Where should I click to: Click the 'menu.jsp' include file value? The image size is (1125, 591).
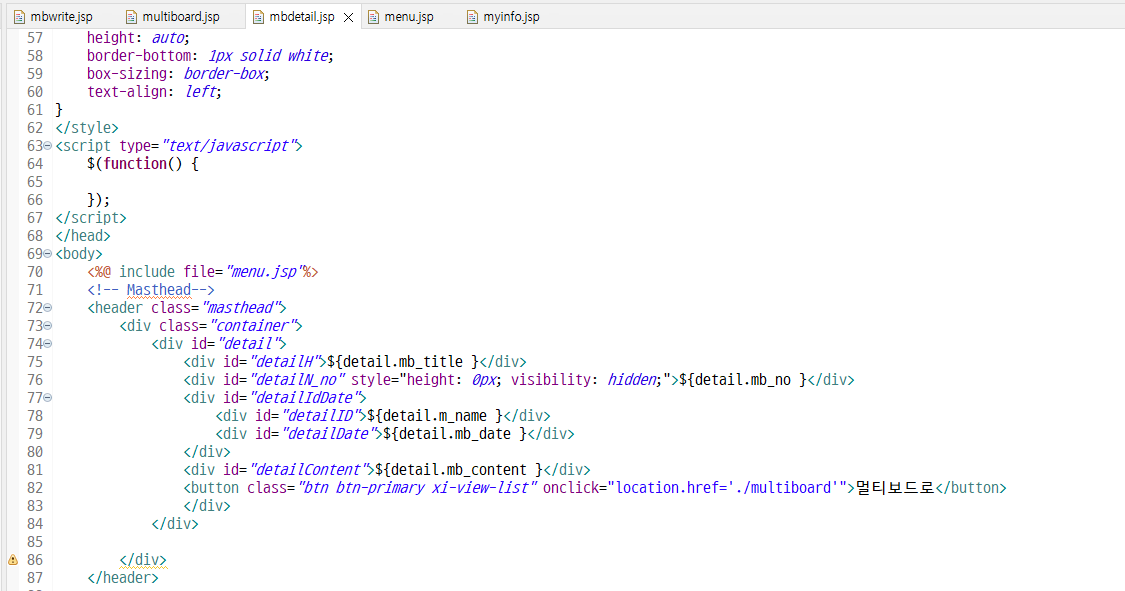tap(263, 272)
